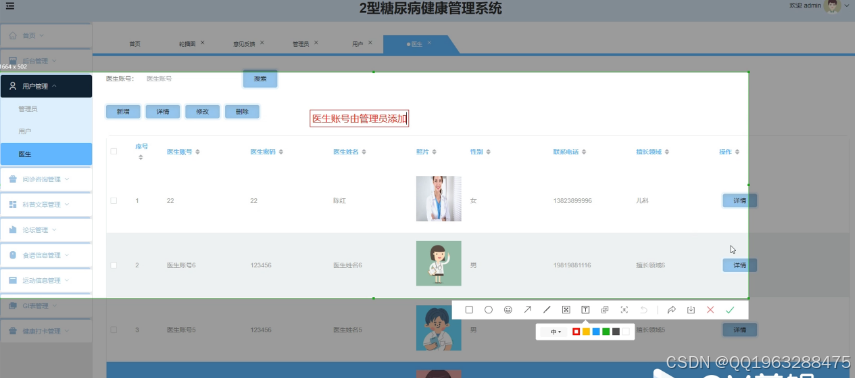855x378 pixels.
Task: Check the row 3 checkbox for 医生账号5
Action: point(113,329)
